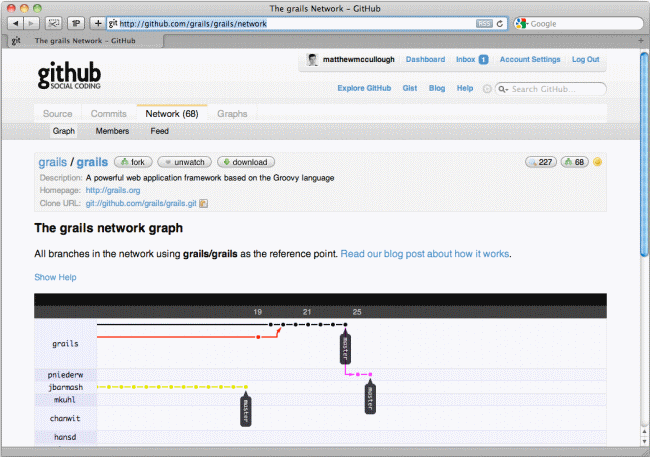Open the 1Password toolbar button
The image size is (650, 457).
(76, 24)
